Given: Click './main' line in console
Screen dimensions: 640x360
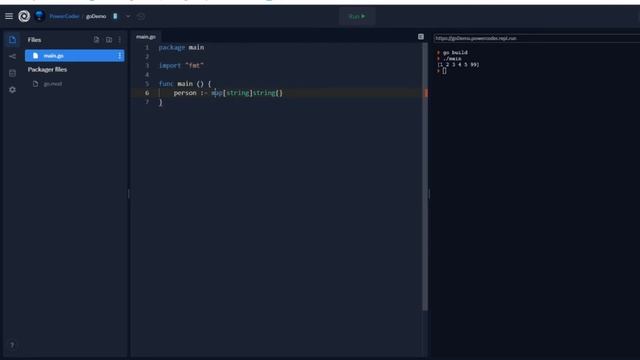Looking at the screenshot, I should coord(452,59).
